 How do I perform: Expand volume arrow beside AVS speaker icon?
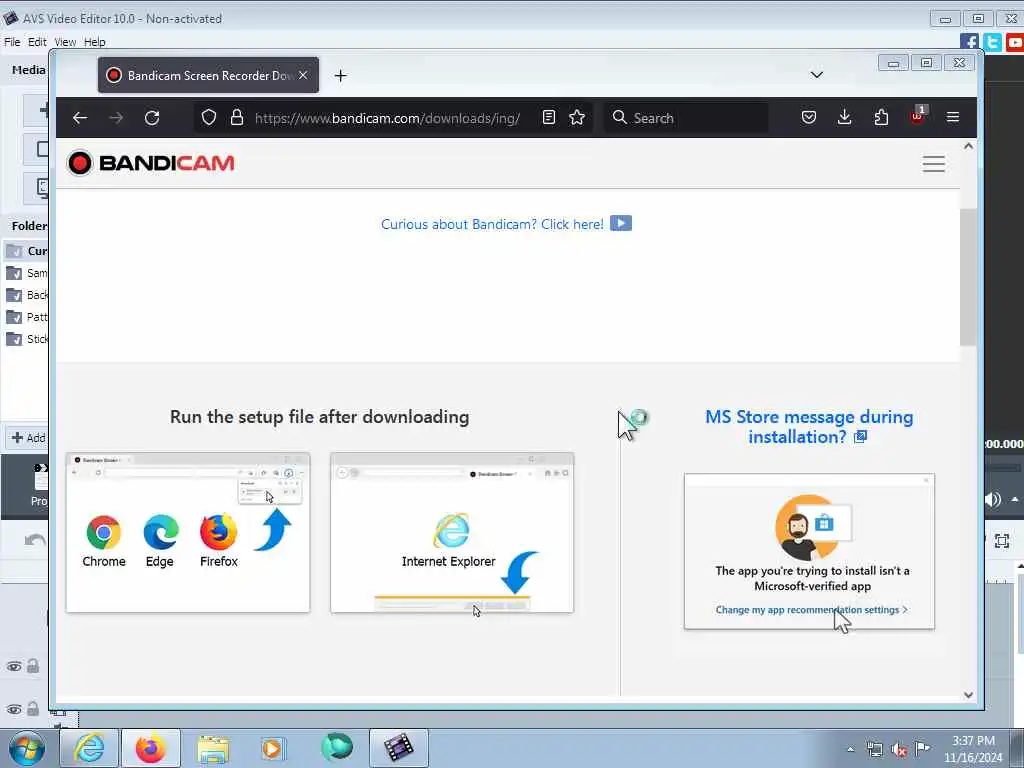pos(1015,500)
